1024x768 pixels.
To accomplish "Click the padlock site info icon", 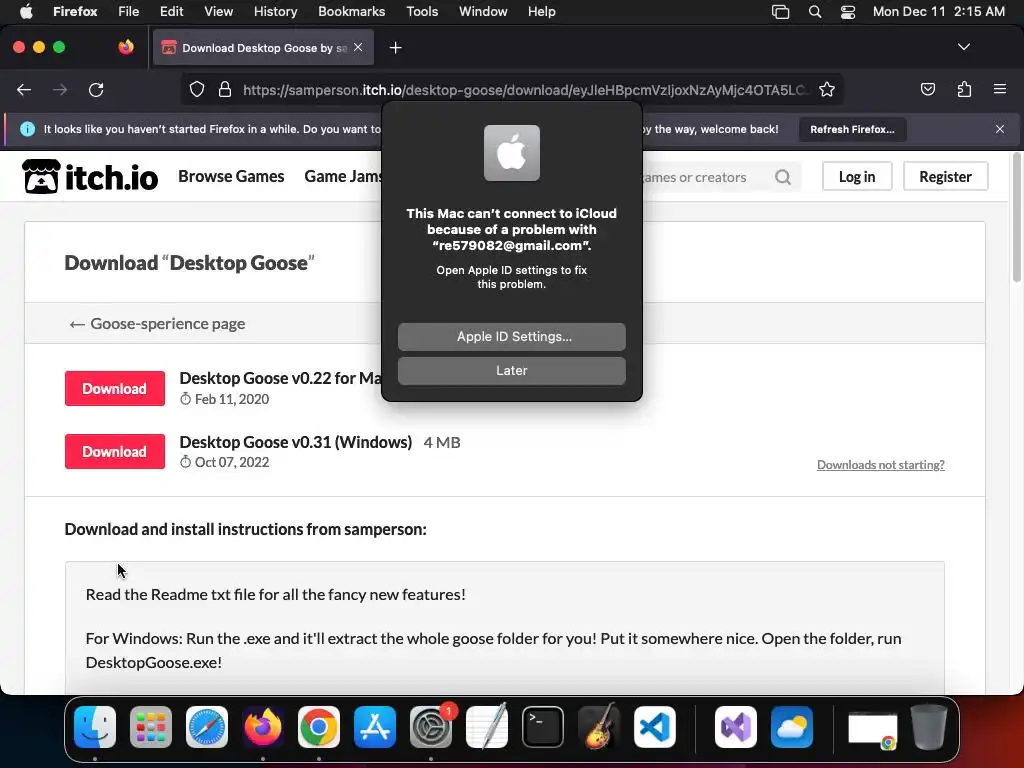I will [x=225, y=89].
